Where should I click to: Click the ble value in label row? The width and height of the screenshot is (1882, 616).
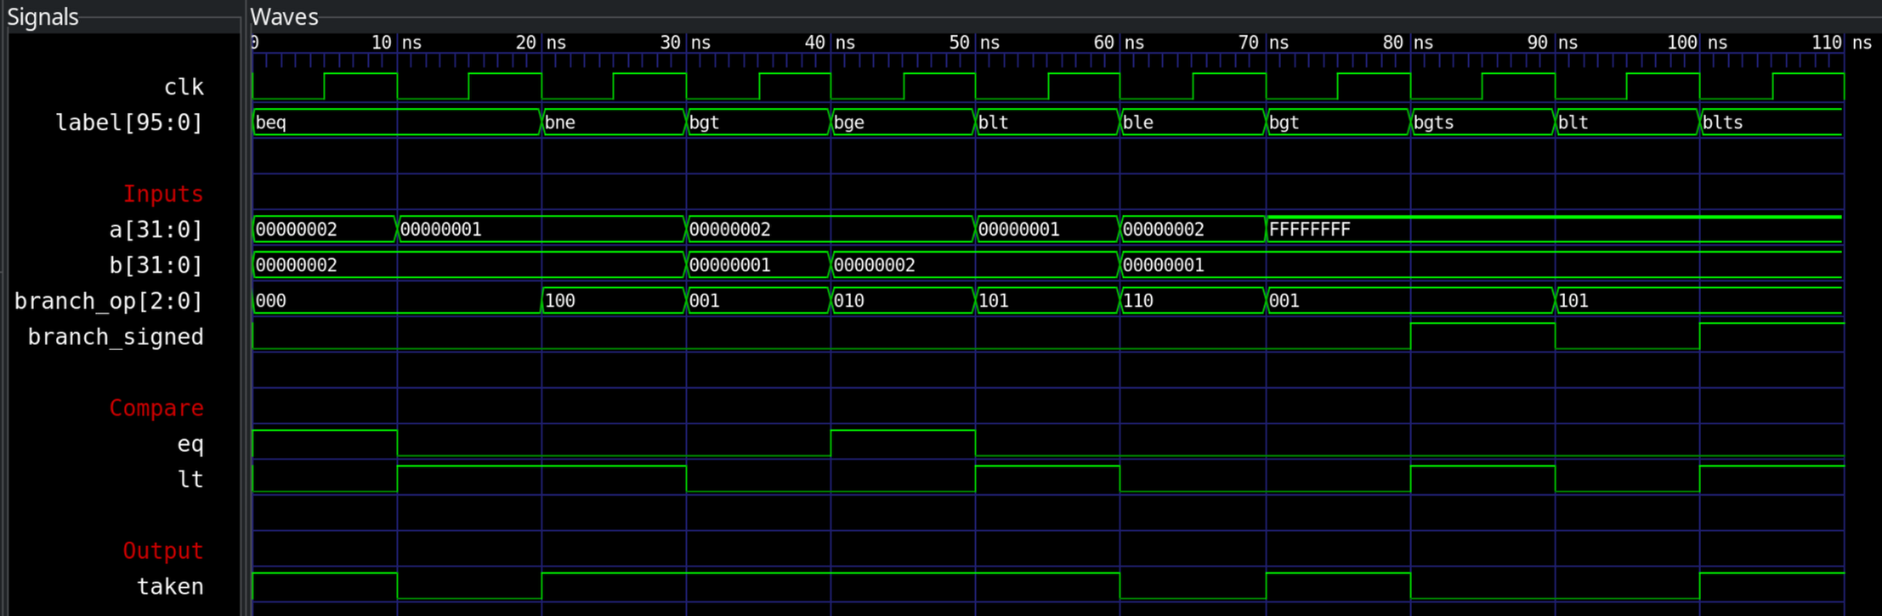1138,122
